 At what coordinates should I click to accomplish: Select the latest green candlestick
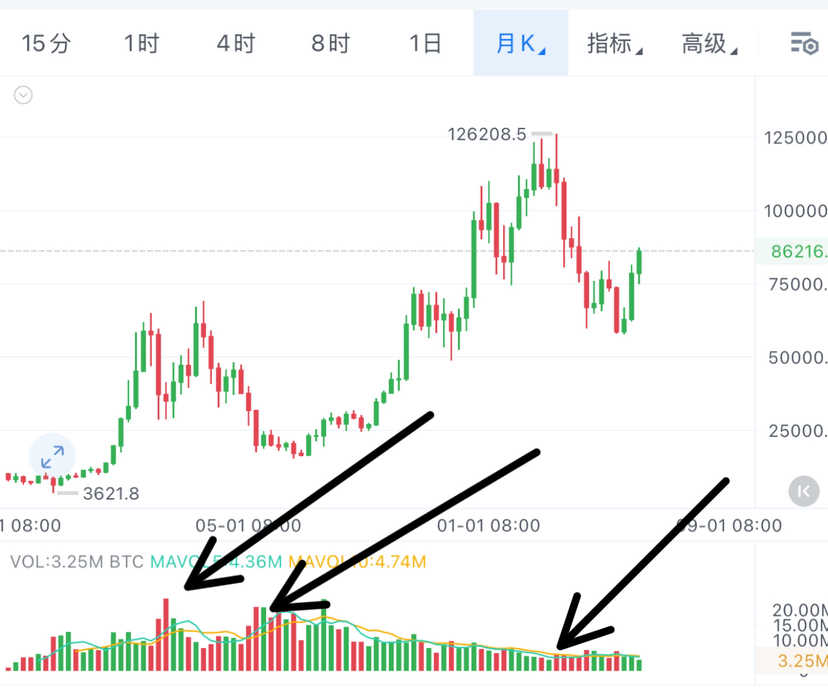pos(639,266)
